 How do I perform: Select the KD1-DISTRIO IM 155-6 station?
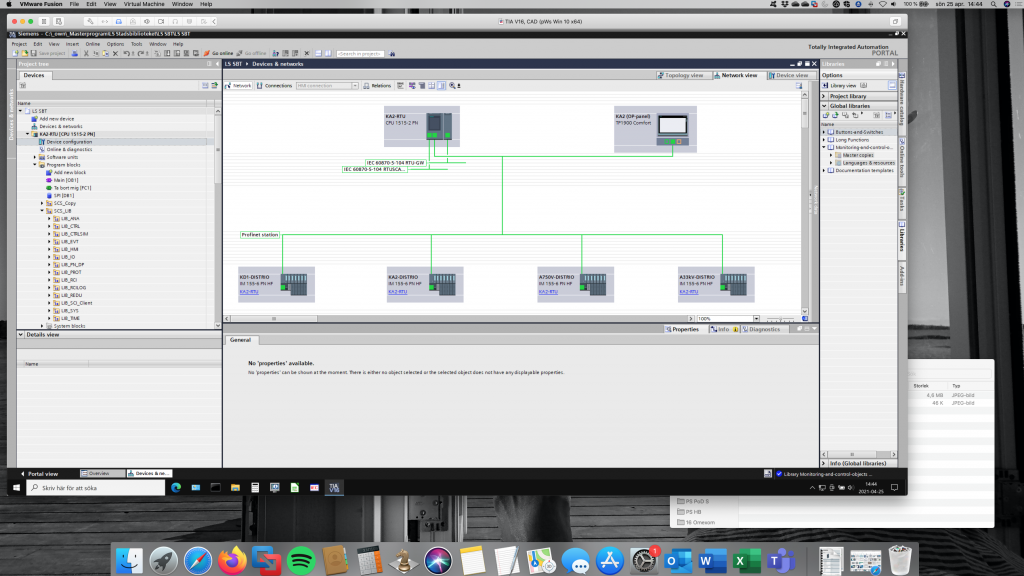click(277, 284)
